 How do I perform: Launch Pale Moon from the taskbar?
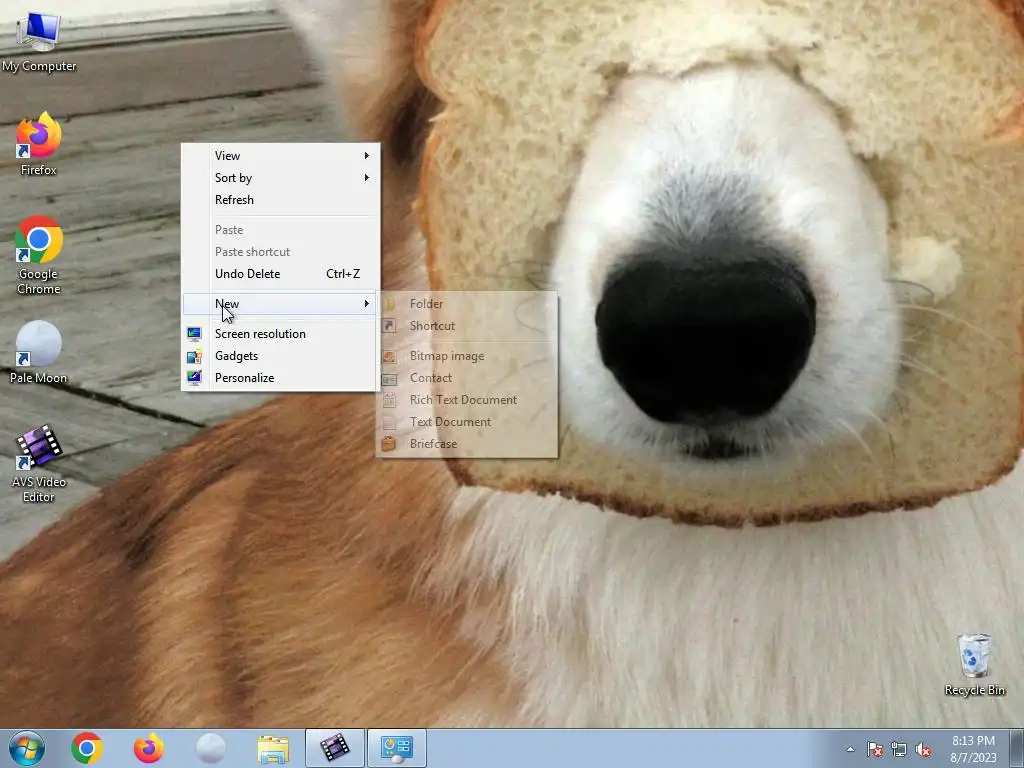[210, 748]
